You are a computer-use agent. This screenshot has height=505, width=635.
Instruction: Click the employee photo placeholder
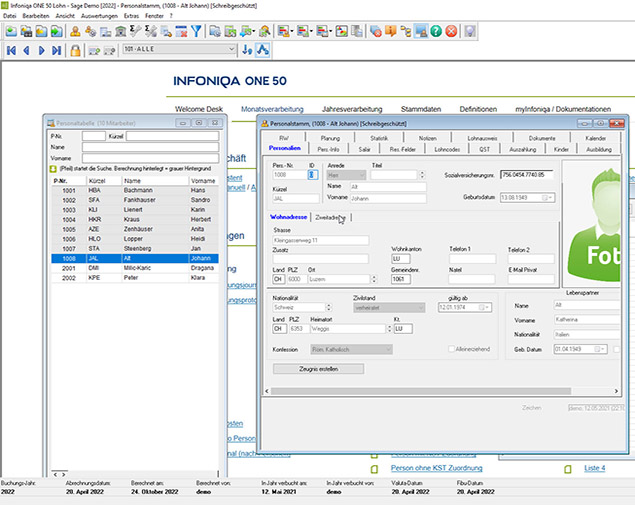pyautogui.click(x=592, y=224)
